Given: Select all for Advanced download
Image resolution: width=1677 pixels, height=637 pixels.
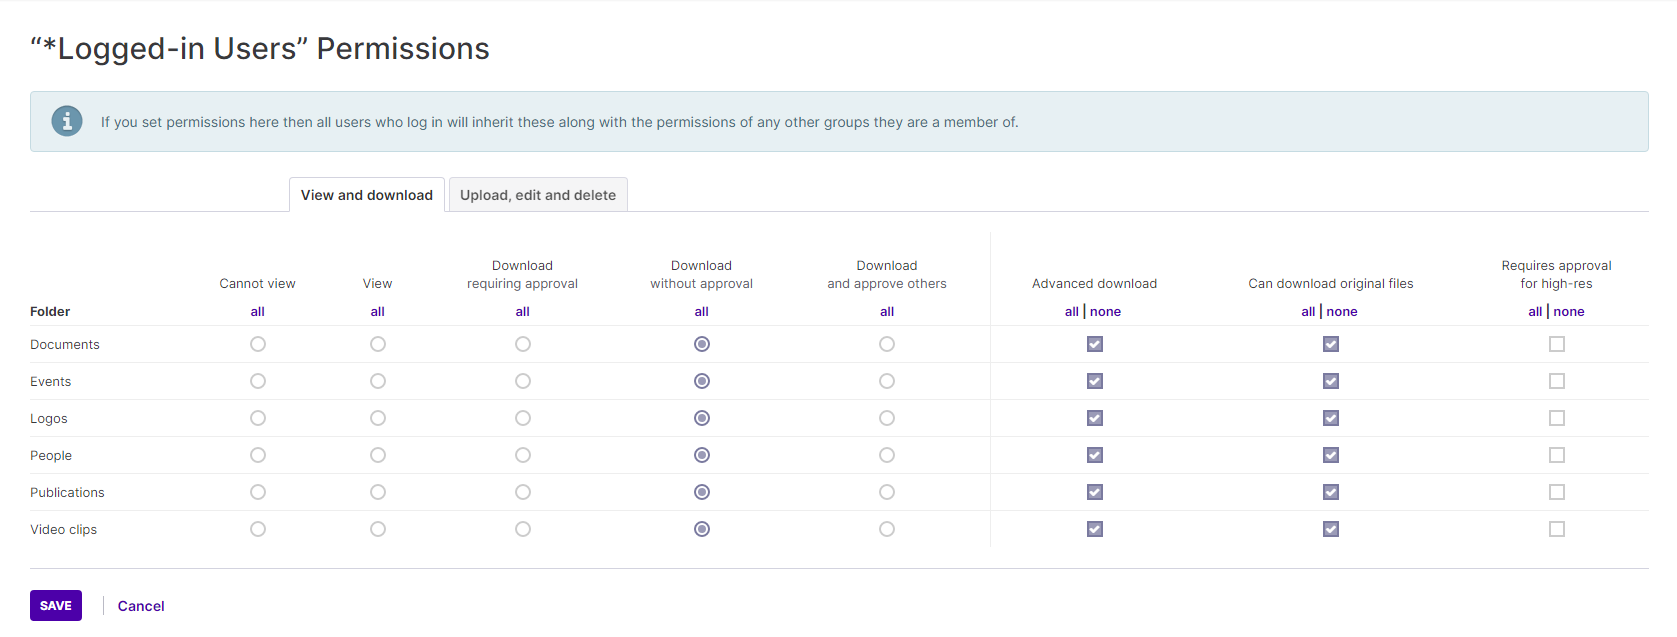Looking at the screenshot, I should coord(1072,312).
